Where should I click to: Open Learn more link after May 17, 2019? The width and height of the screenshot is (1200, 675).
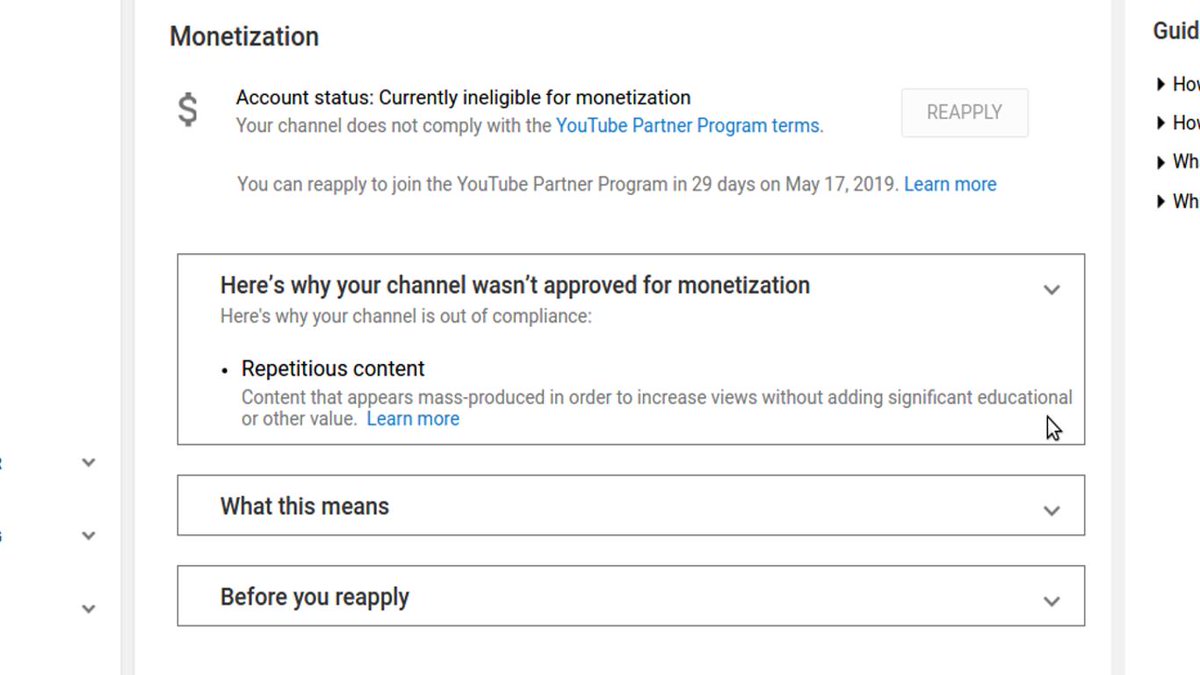coord(950,184)
